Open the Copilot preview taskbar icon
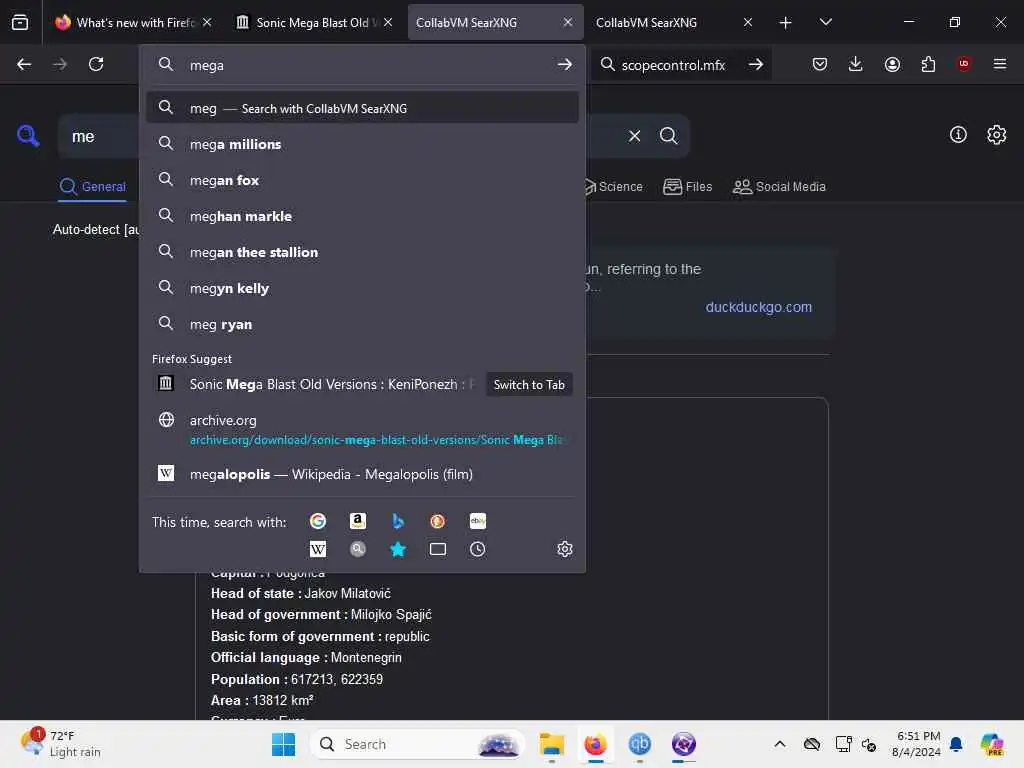Viewport: 1024px width, 768px height. 992,744
